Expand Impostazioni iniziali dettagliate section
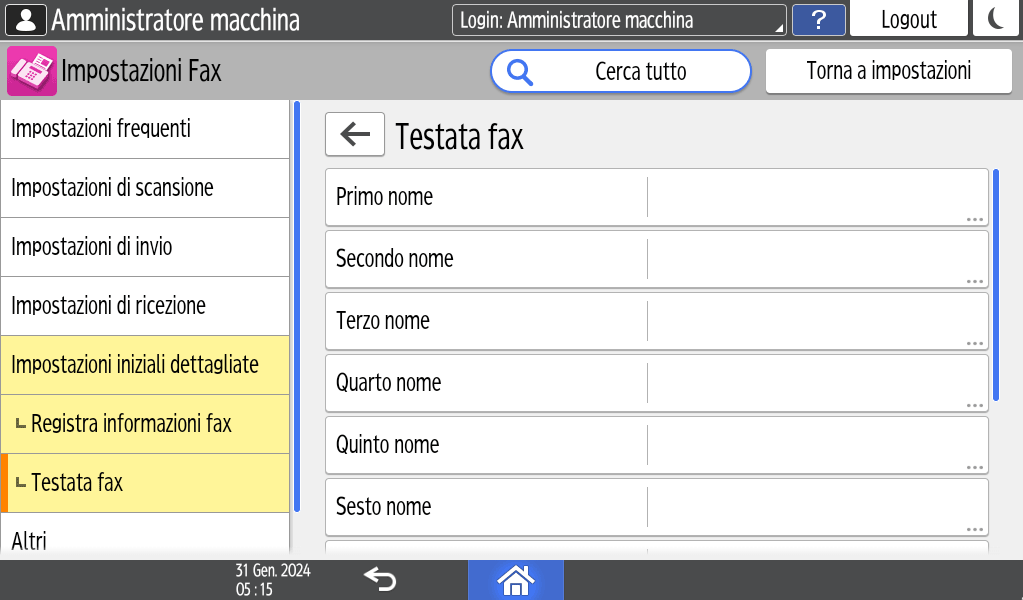 [x=145, y=365]
